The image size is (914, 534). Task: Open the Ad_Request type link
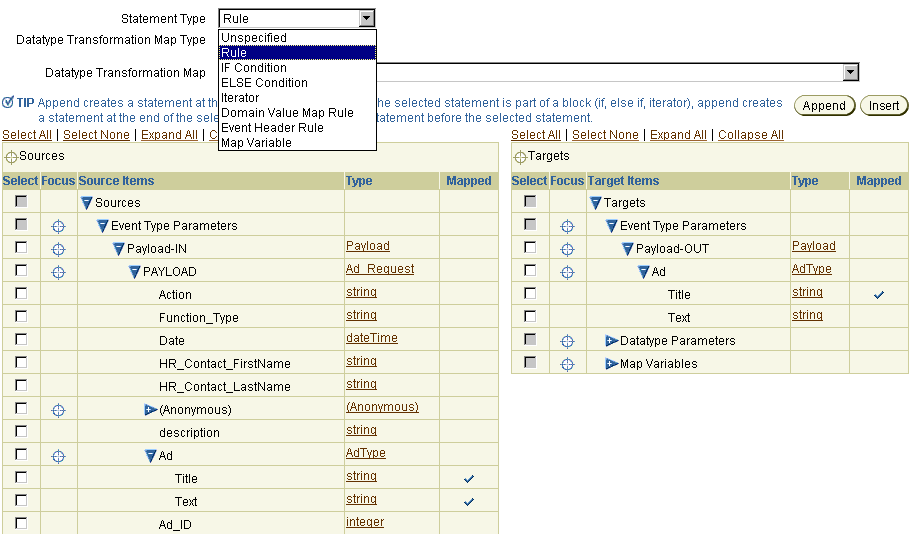(x=380, y=269)
